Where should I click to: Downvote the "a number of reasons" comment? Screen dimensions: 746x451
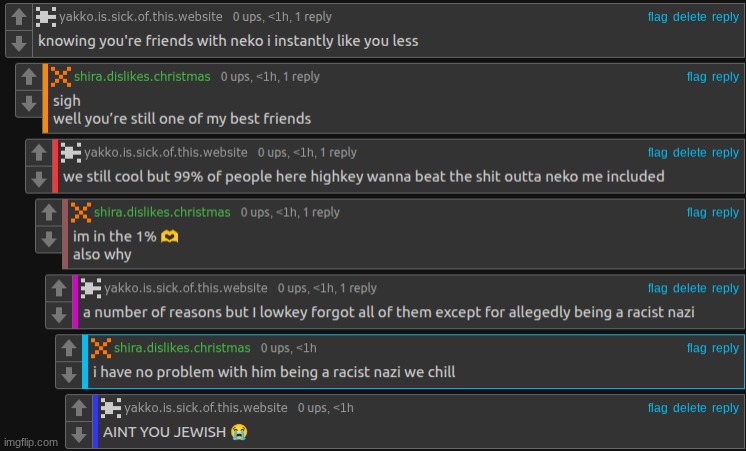click(59, 314)
